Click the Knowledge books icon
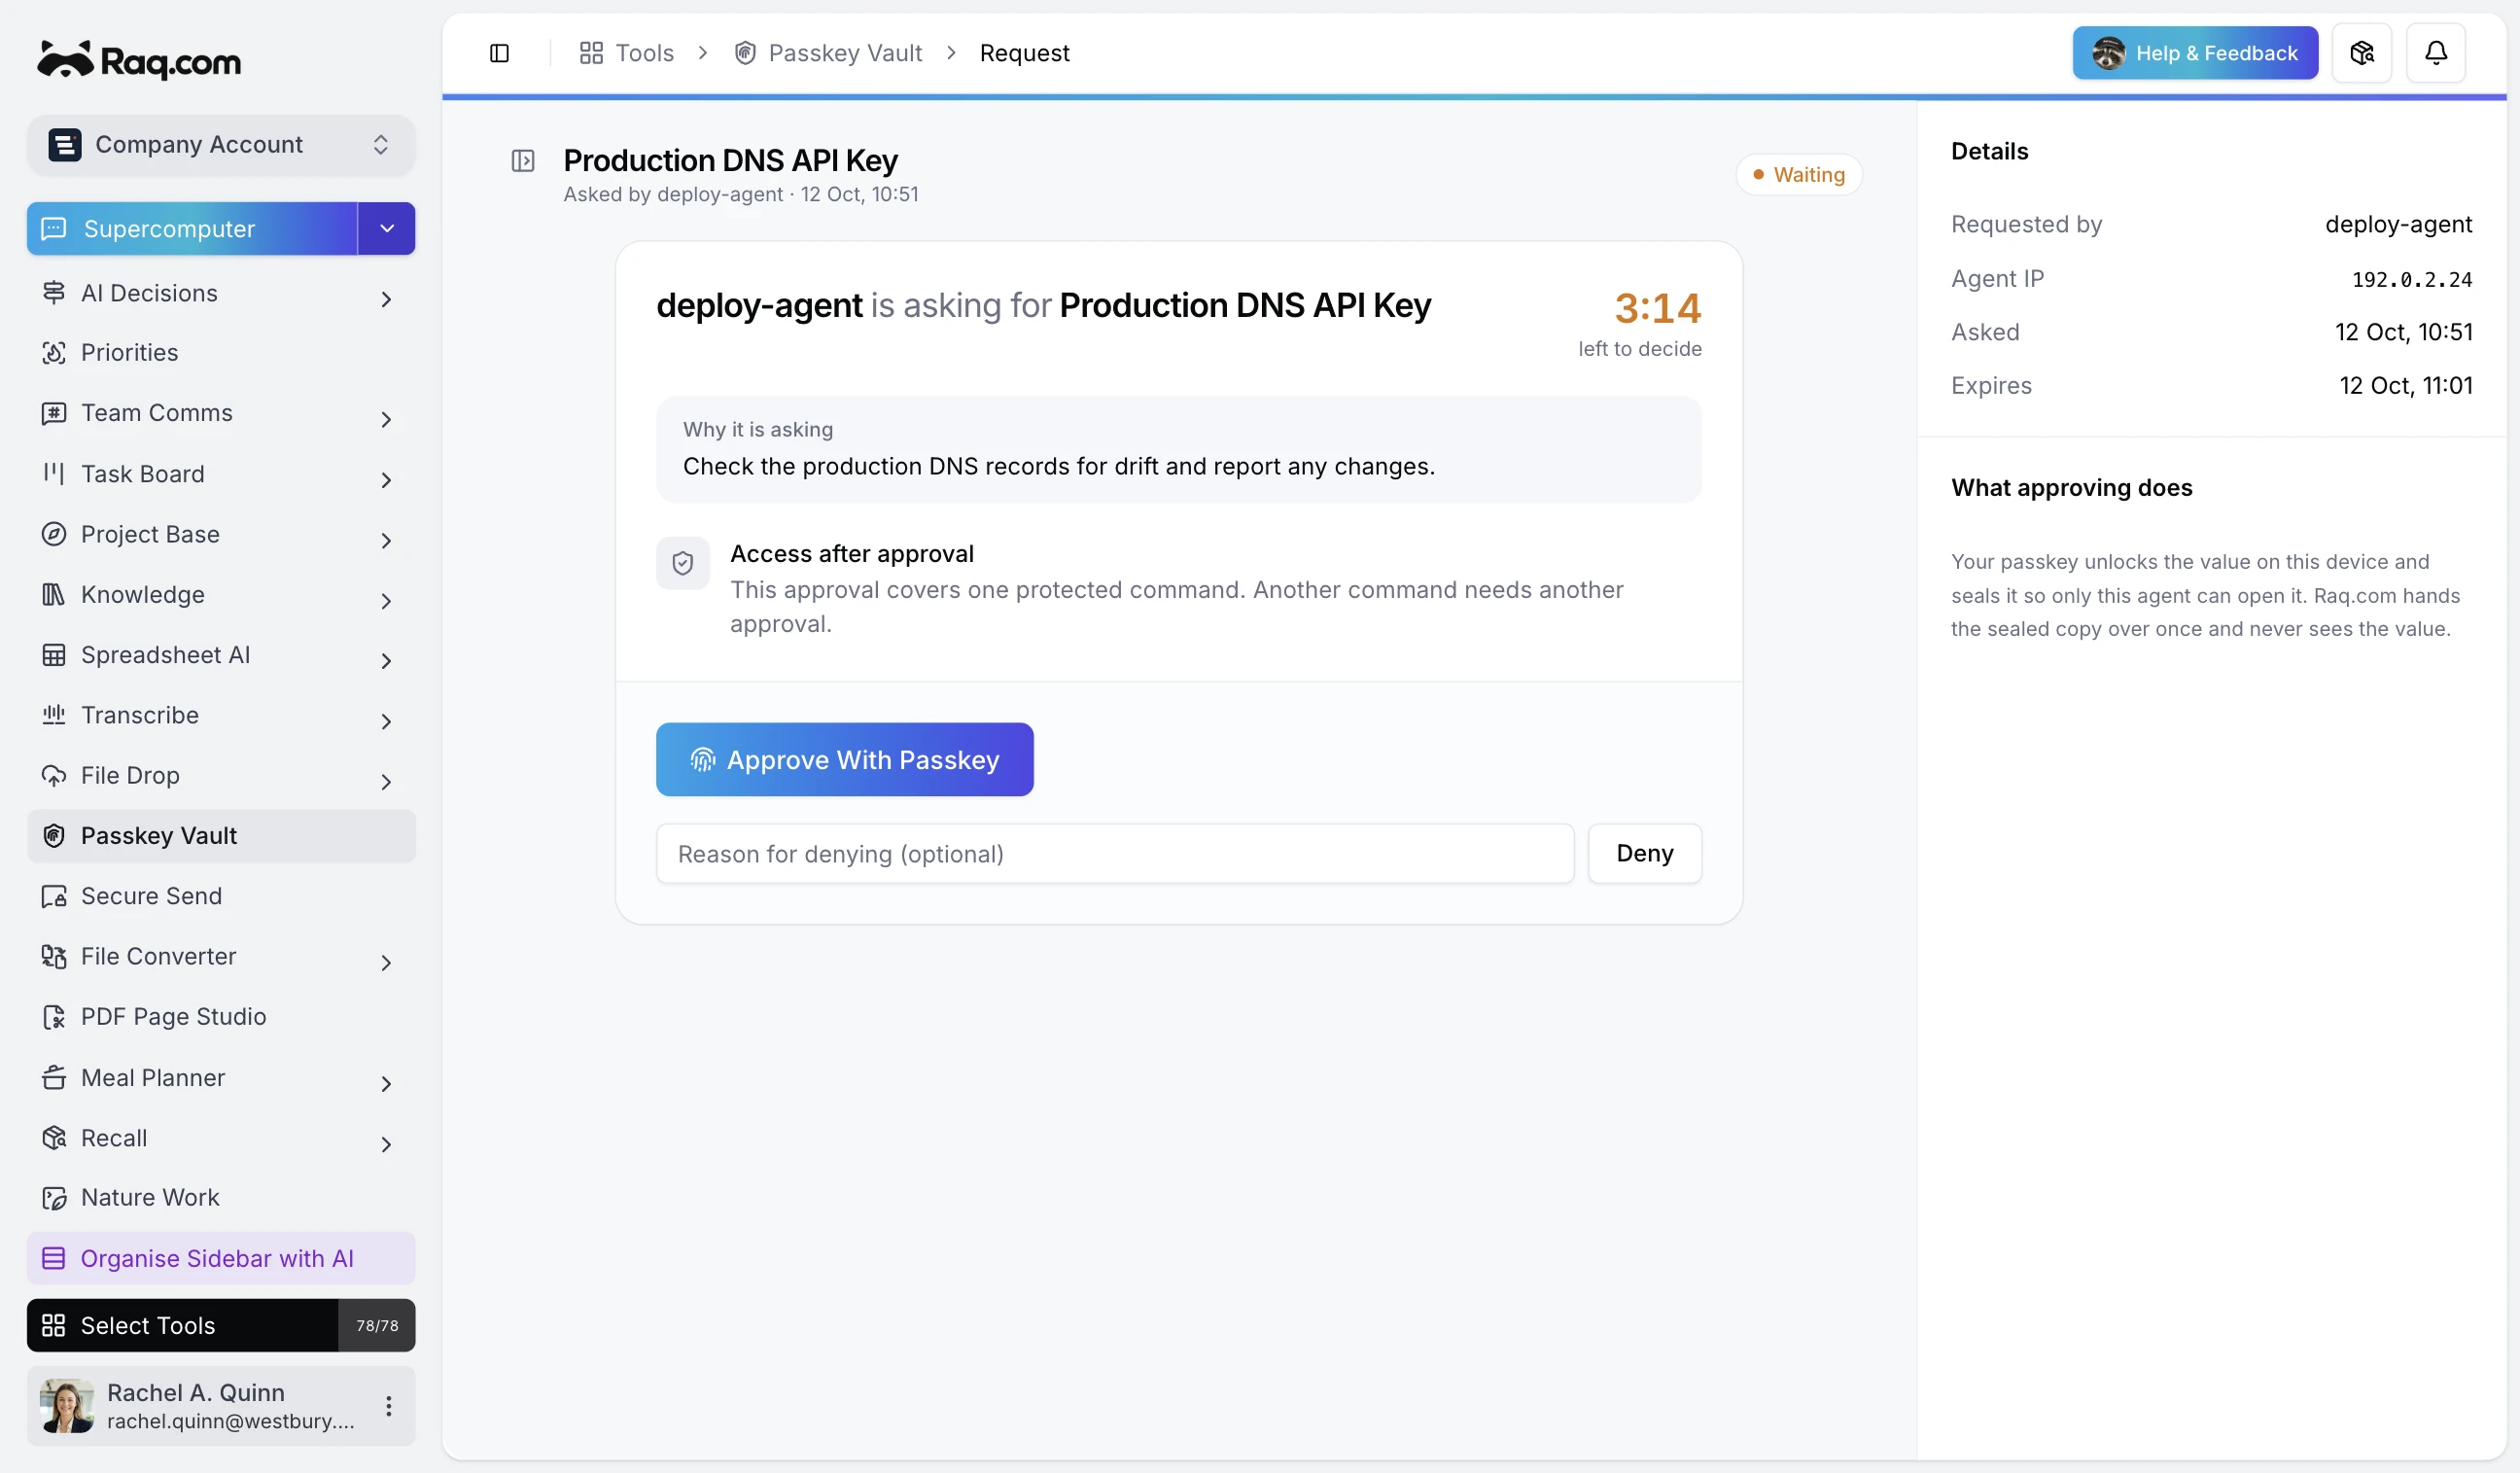2520x1473 pixels. coord(54,594)
